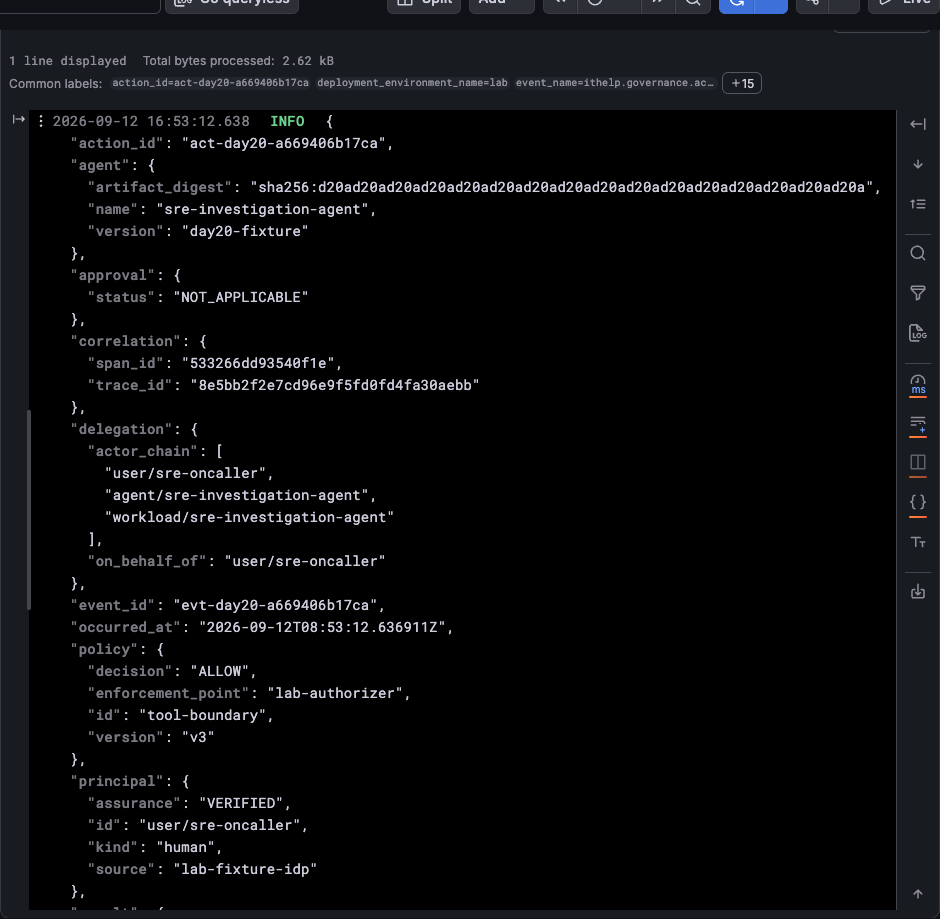The height and width of the screenshot is (919, 940).
Task: Click policy version "v3"
Action: tap(198, 737)
